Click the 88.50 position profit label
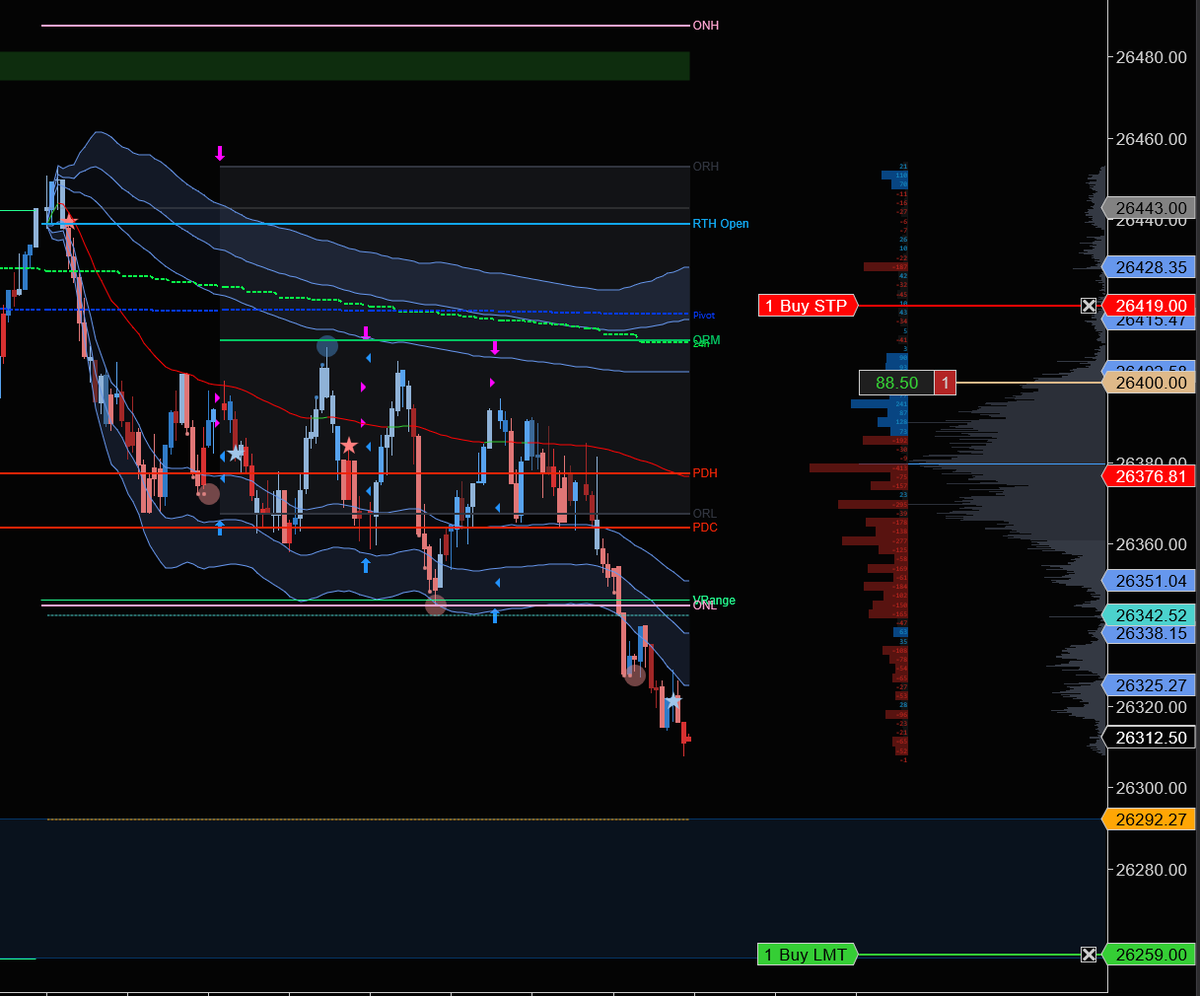 896,382
